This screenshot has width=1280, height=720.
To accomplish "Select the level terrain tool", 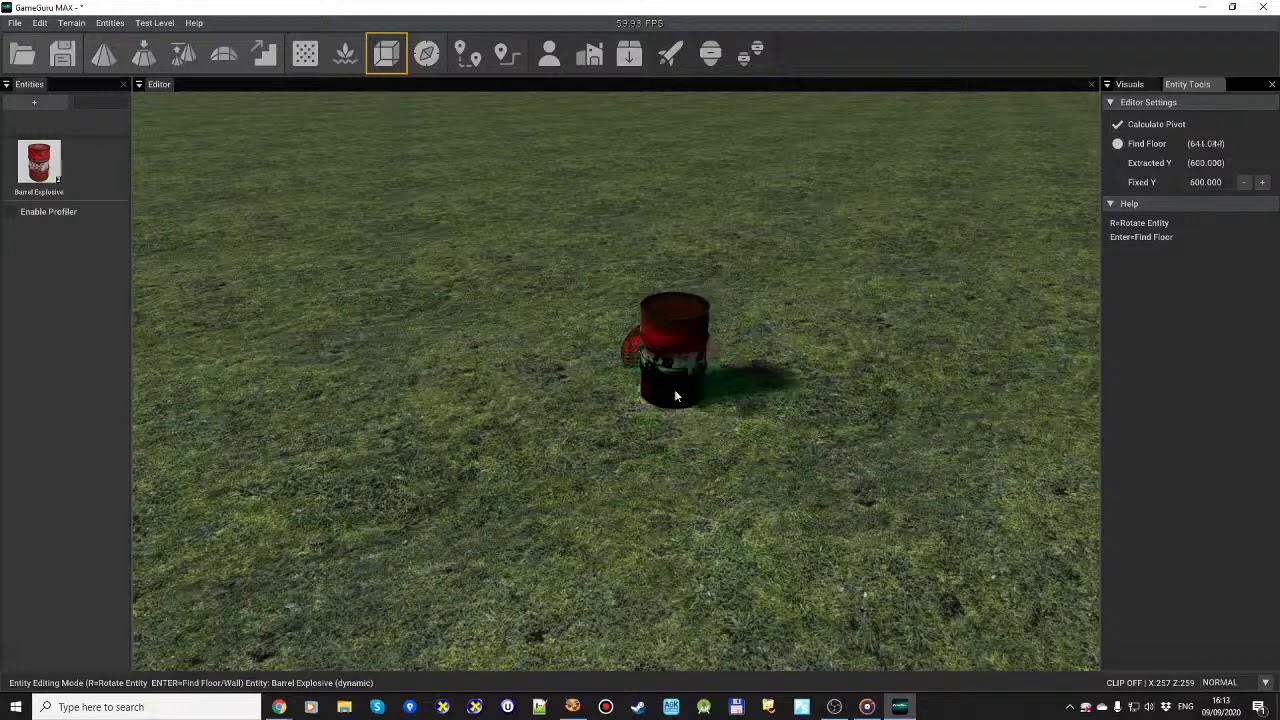I will (x=184, y=54).
